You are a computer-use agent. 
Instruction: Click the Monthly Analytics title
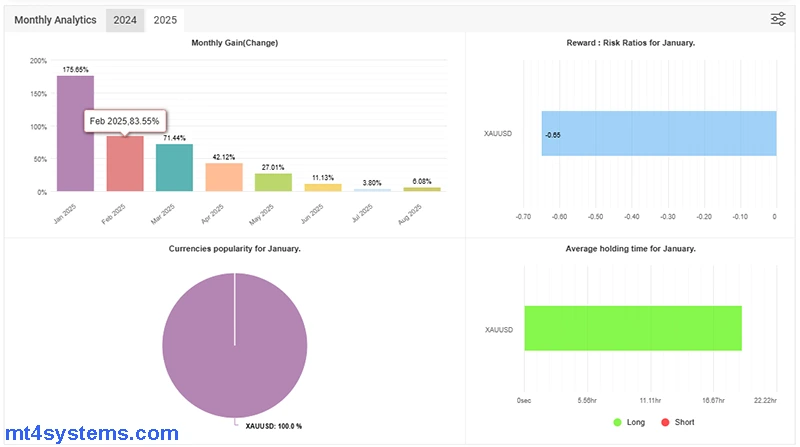[55, 20]
